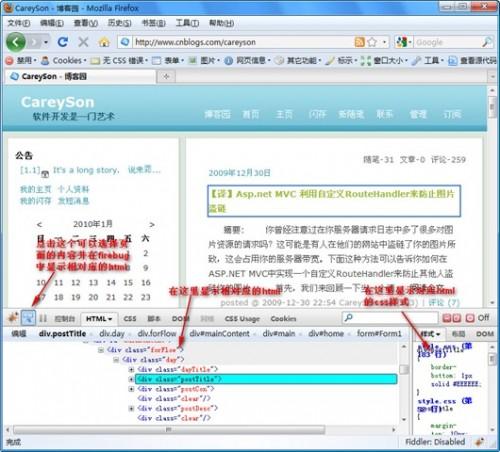Collapse the div class="forFlow" node
Viewport: 500px width, 452px height.
[x=101, y=350]
